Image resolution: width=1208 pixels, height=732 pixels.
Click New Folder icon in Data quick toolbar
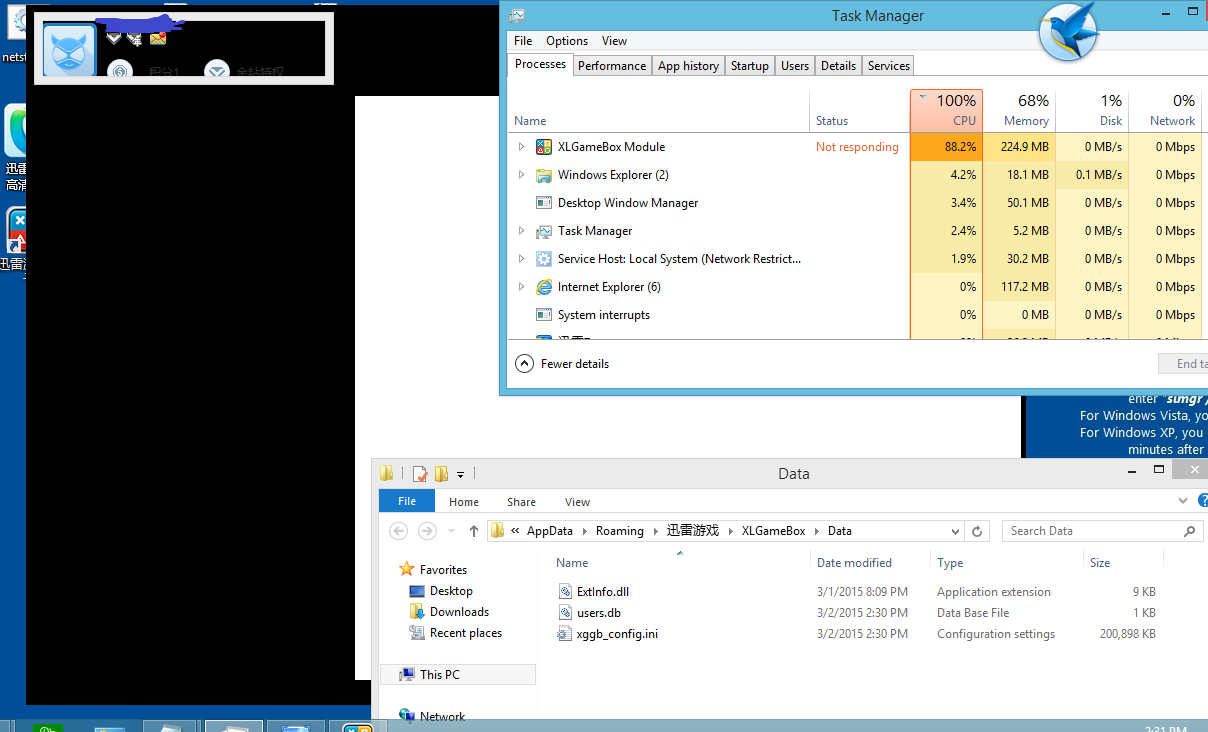[x=441, y=474]
